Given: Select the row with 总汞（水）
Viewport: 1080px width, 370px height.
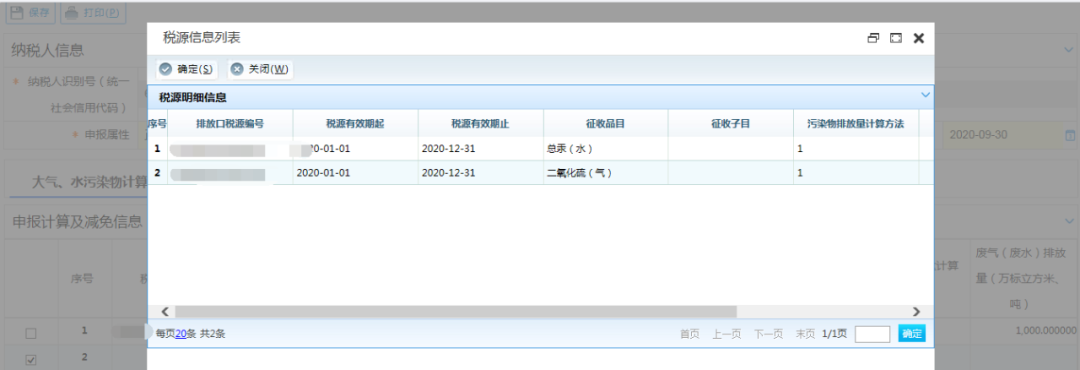Looking at the screenshot, I should pyautogui.click(x=541, y=148).
